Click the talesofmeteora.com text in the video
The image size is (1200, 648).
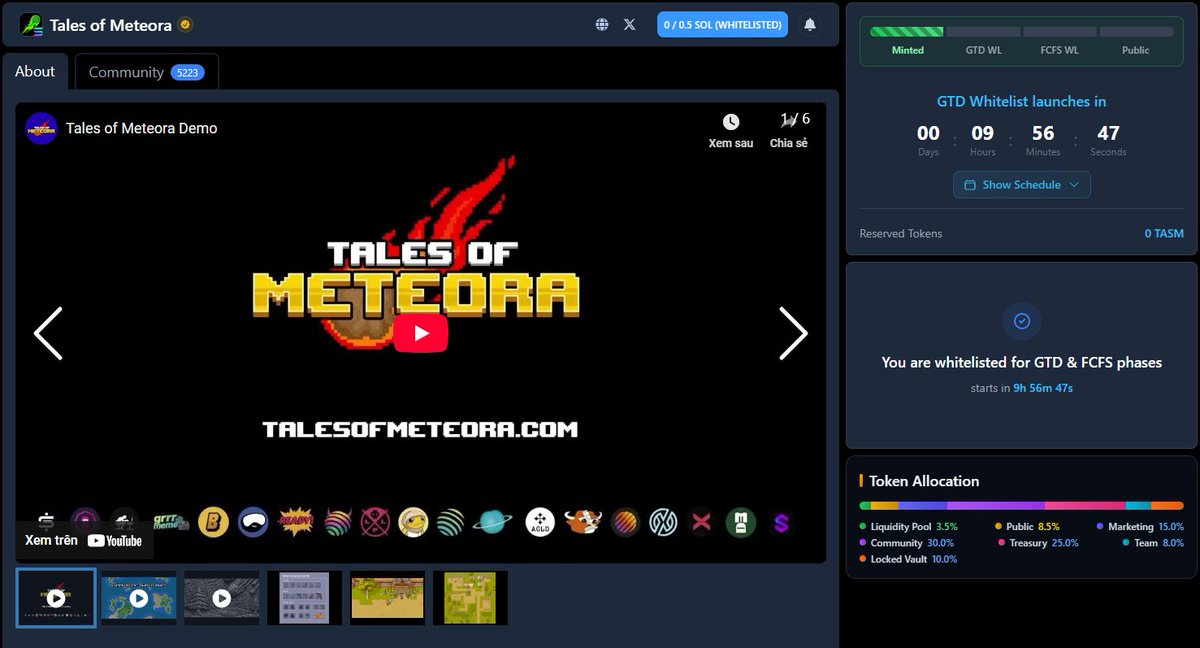click(x=420, y=430)
